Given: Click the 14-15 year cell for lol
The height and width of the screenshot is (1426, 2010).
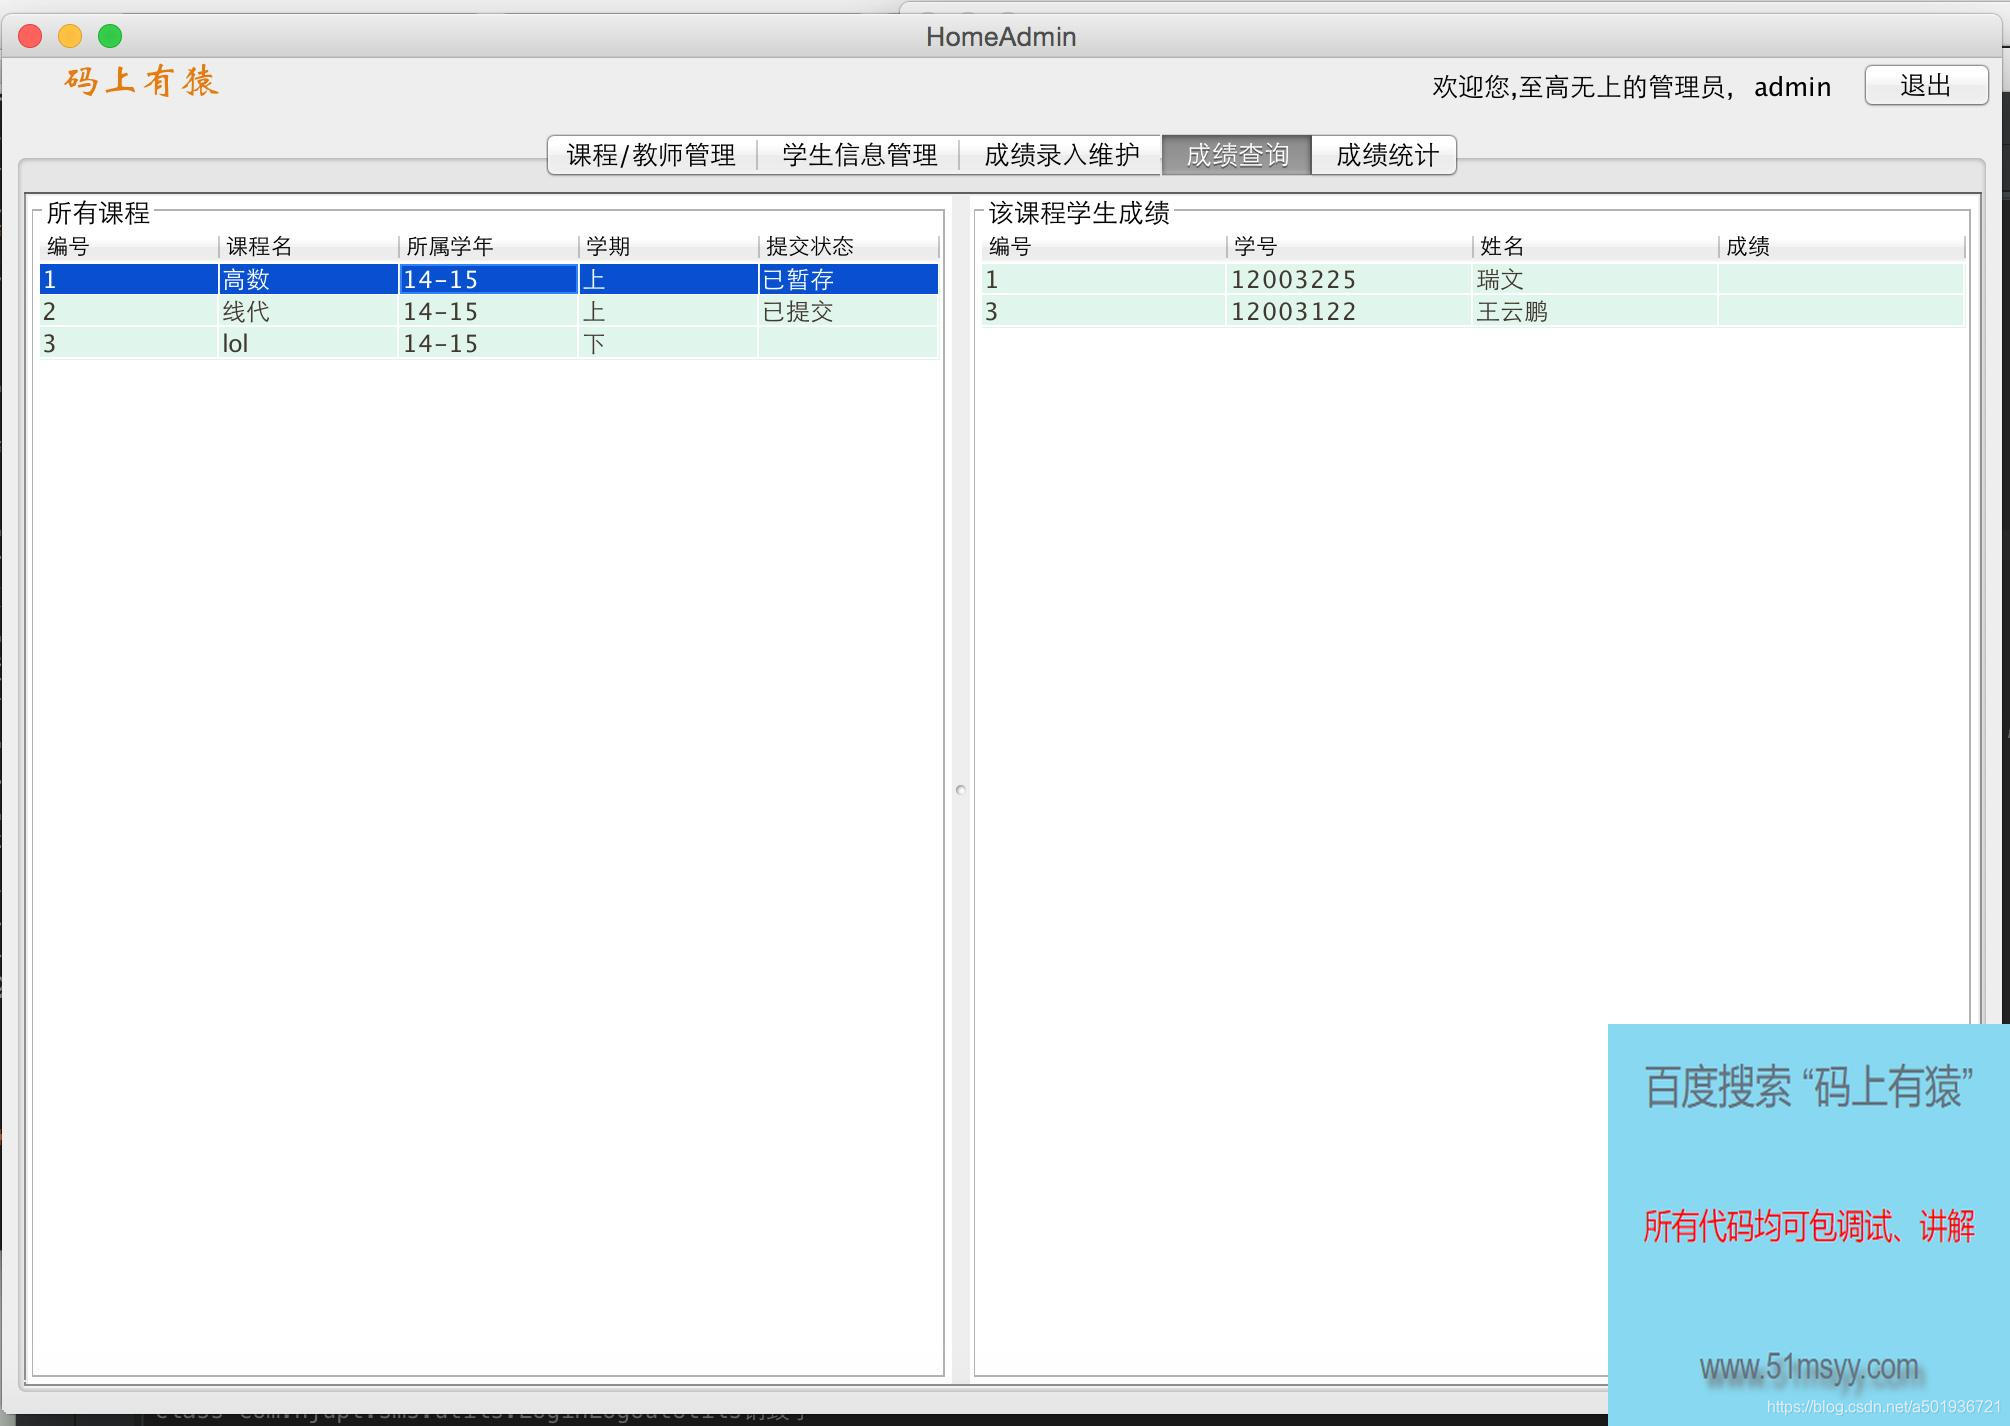Looking at the screenshot, I should (x=489, y=343).
